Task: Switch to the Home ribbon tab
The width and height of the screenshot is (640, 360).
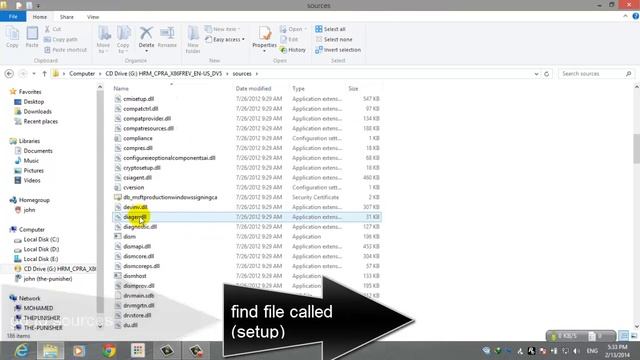Action: (x=40, y=17)
